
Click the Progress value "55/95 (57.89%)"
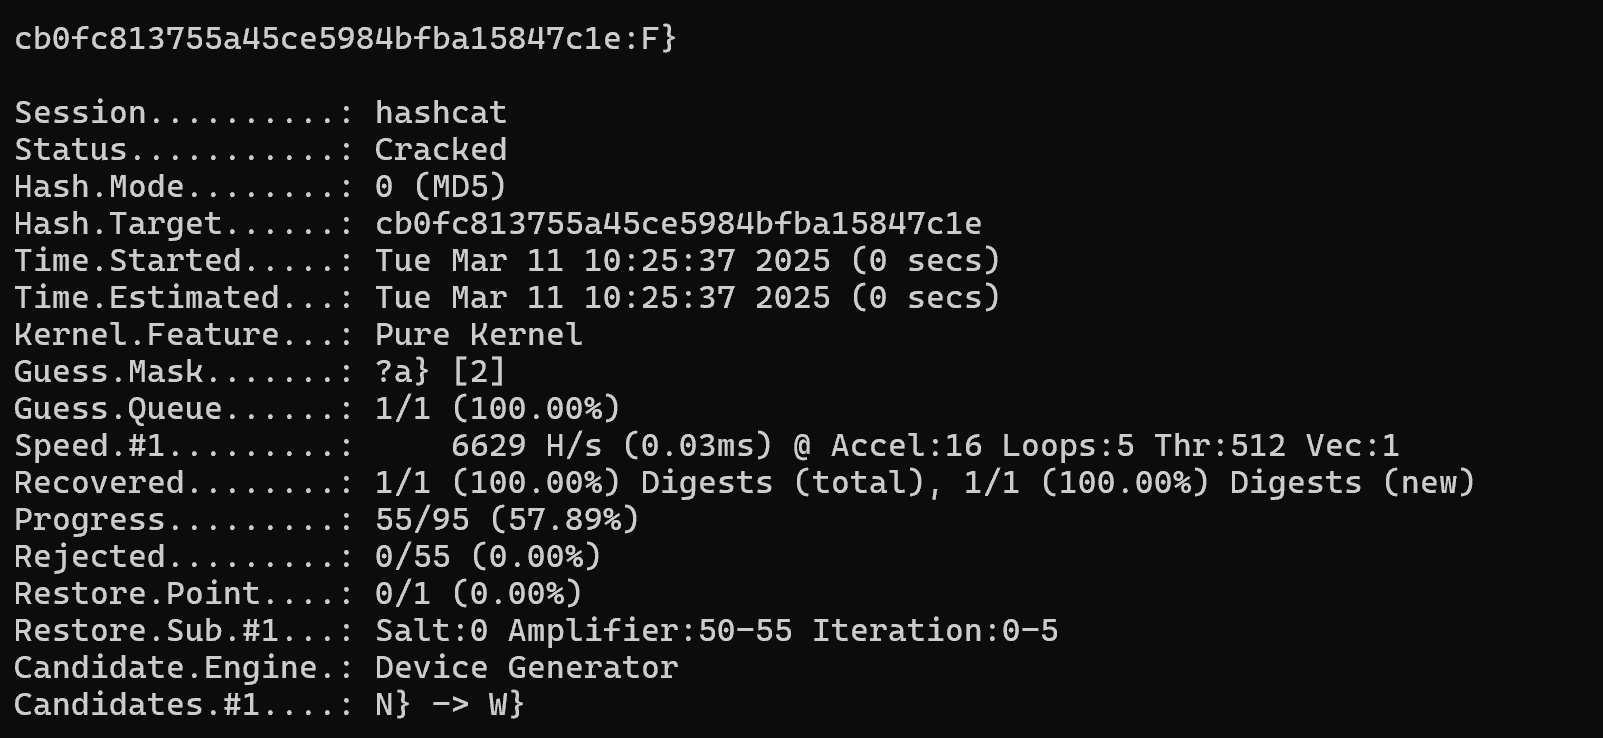point(506,520)
